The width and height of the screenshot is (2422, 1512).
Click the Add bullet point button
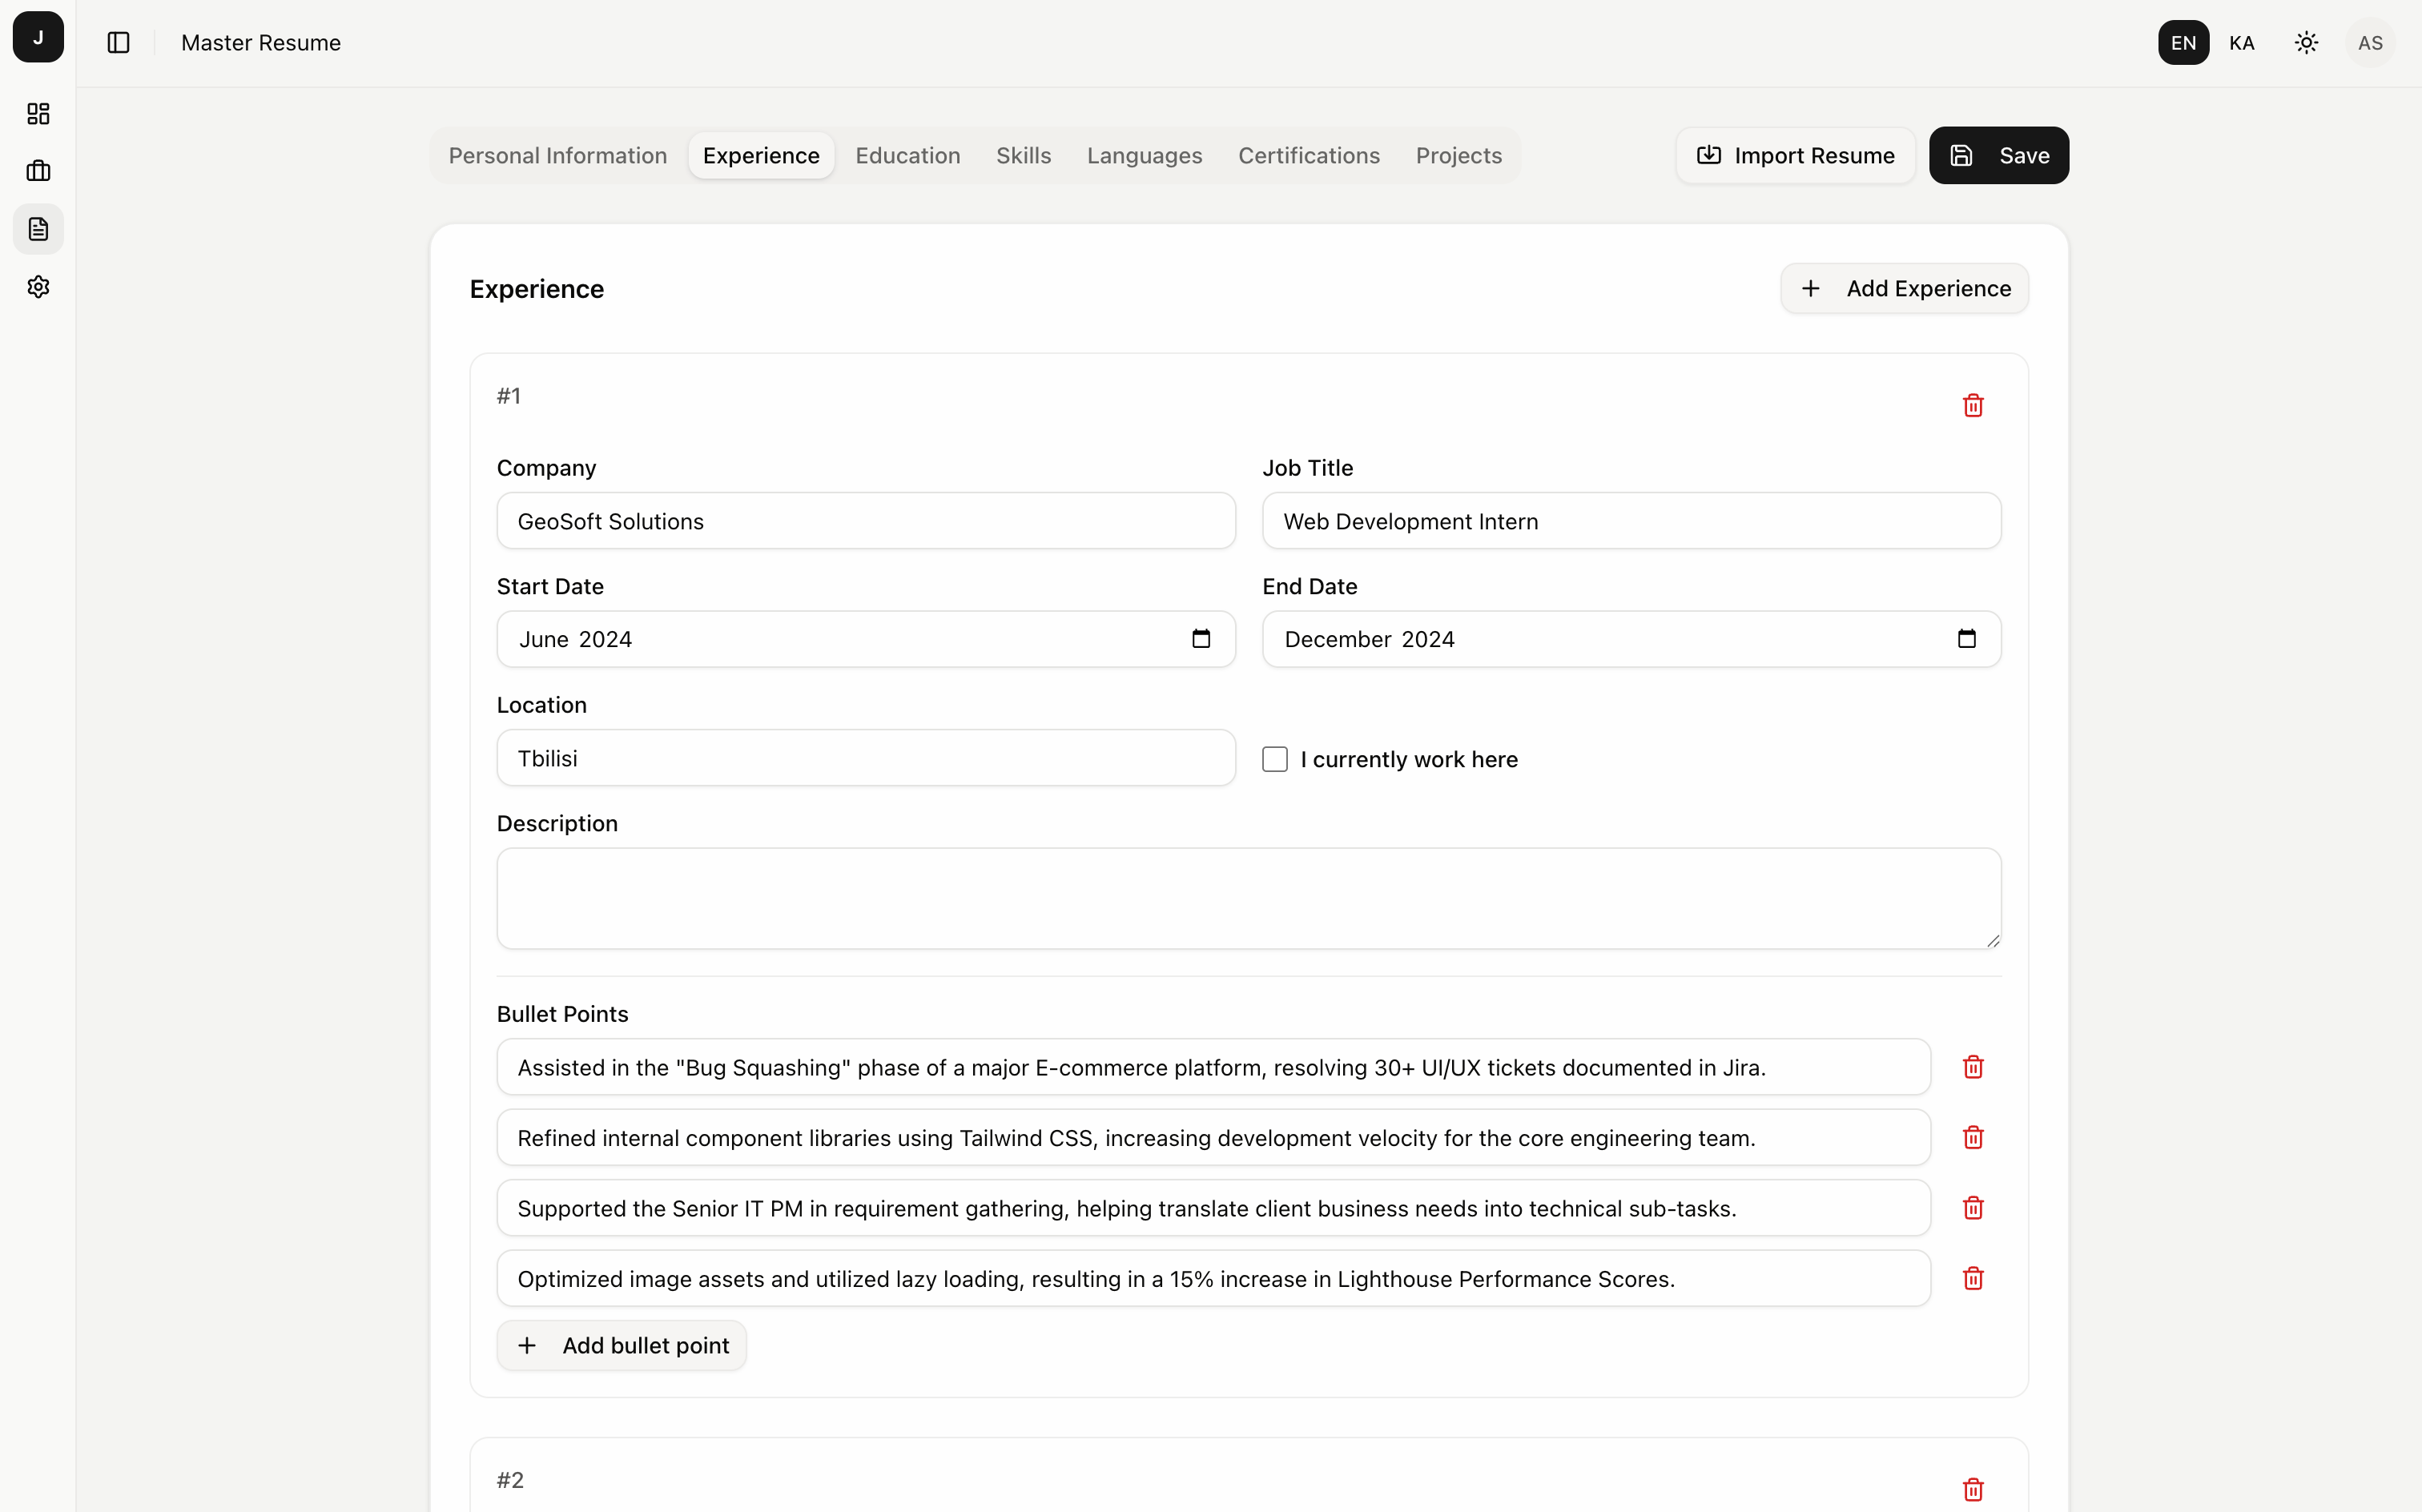click(x=621, y=1345)
